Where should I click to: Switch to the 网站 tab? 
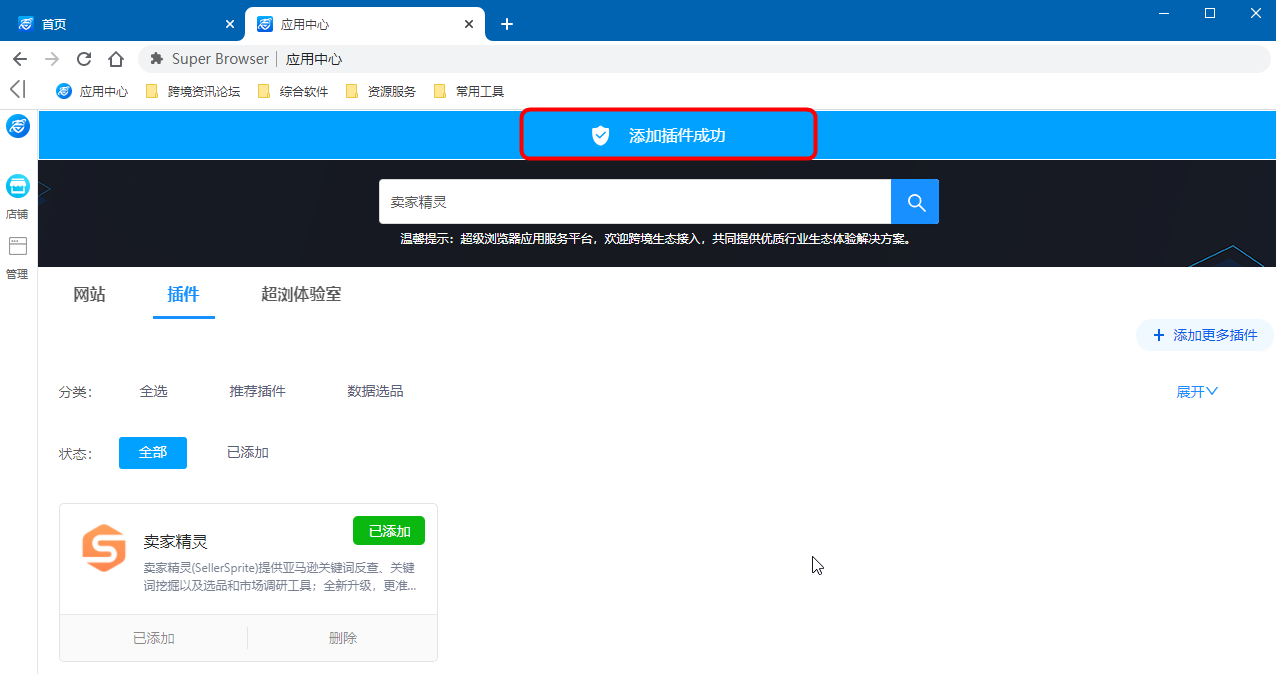[89, 294]
